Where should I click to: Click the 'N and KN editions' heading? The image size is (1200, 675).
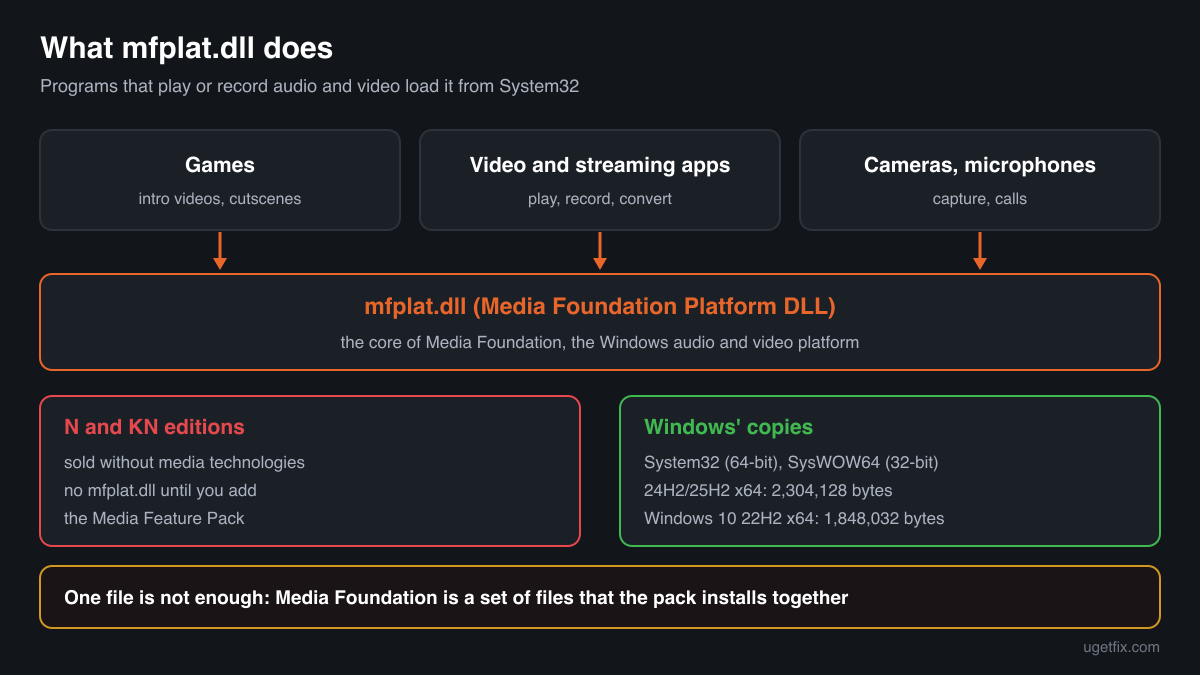point(154,427)
